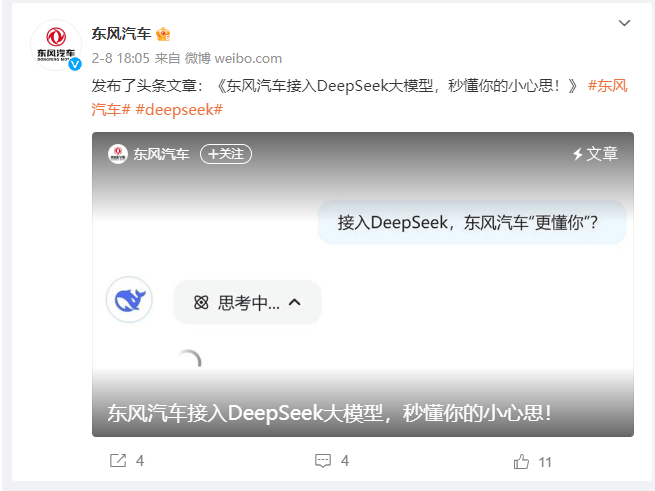655x491 pixels.
Task: Click the small 东风汽车 card avatar
Action: 118,154
